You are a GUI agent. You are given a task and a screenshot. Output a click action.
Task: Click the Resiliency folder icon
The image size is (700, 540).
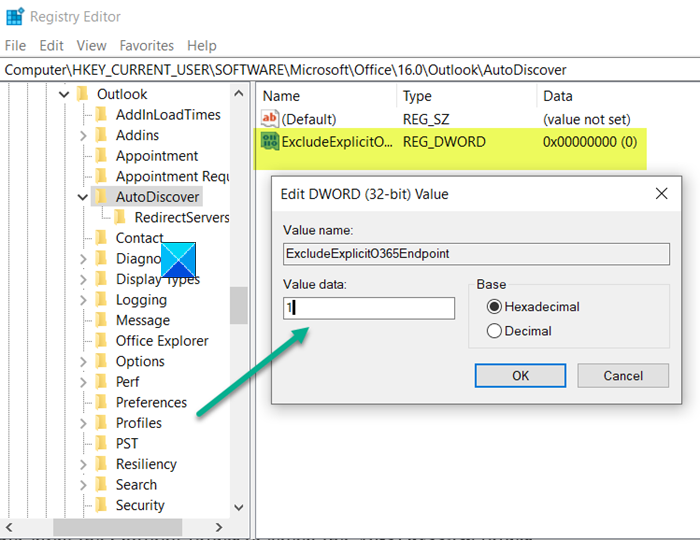click(x=102, y=464)
